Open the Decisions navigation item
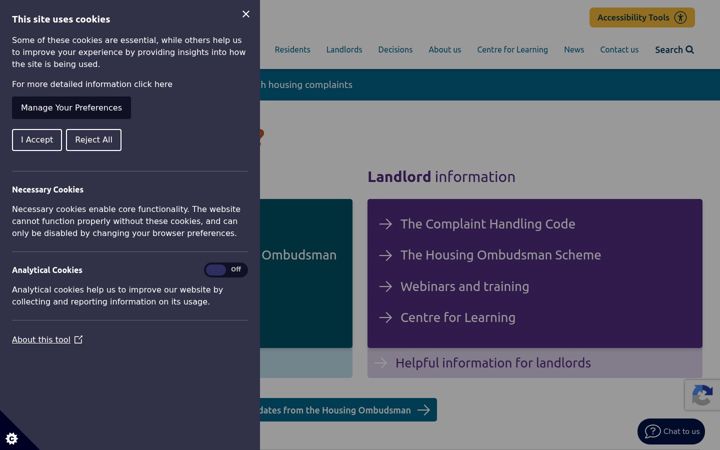The image size is (720, 450). click(x=395, y=50)
